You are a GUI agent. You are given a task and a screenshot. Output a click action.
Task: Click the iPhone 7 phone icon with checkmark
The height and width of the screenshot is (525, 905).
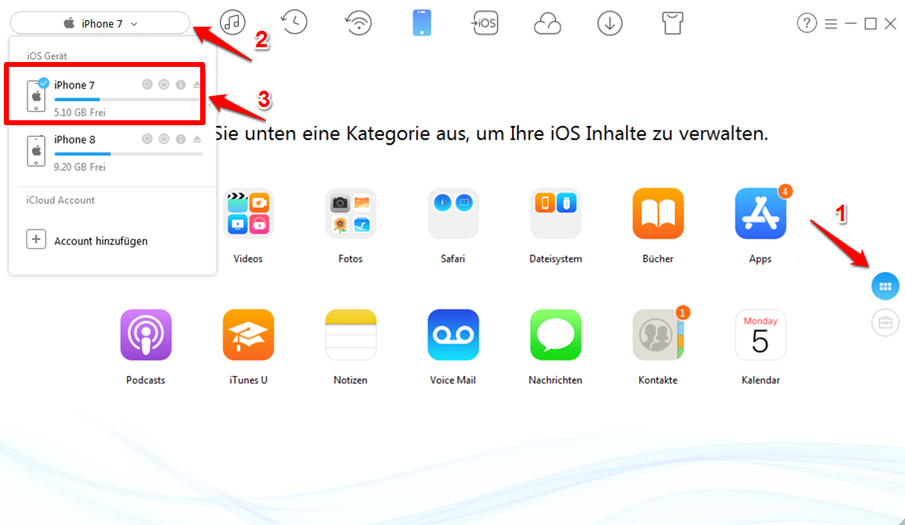pos(36,95)
